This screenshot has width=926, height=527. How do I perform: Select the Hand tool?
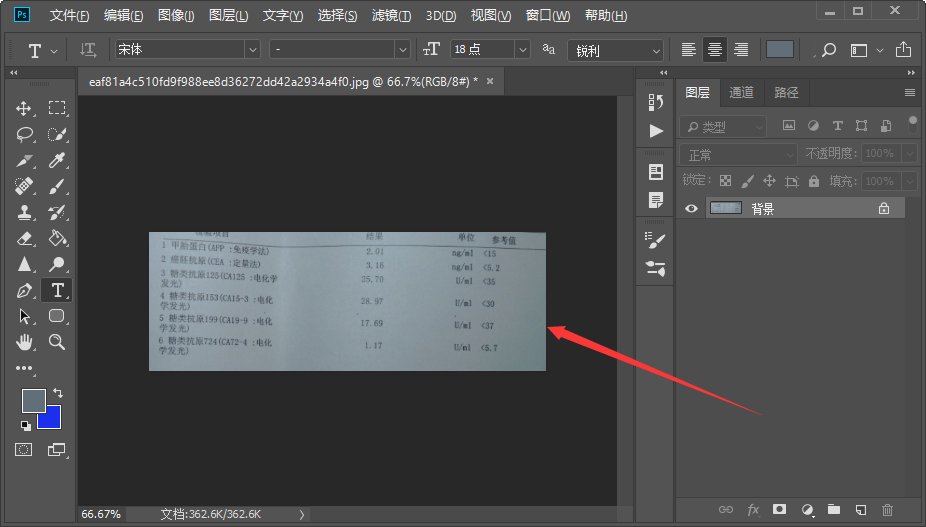pos(24,342)
